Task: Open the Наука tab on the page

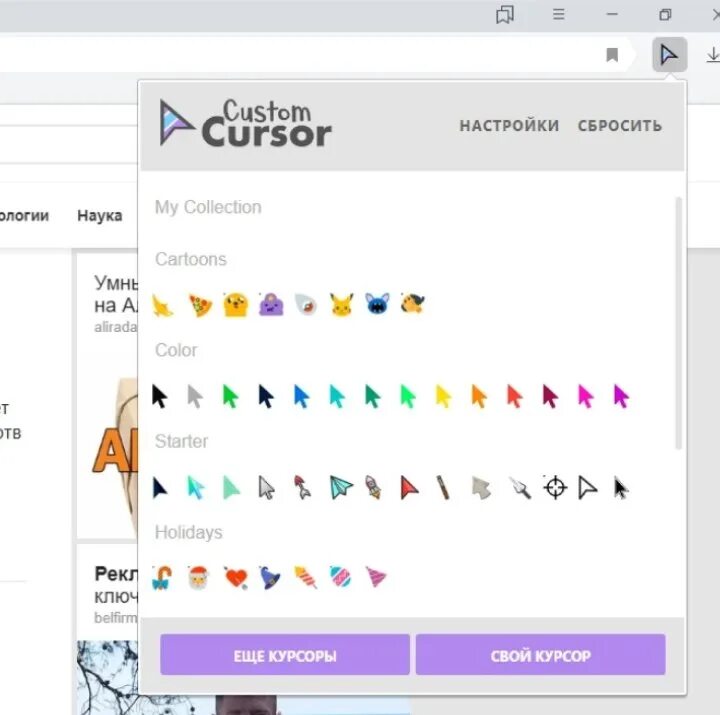Action: tap(100, 215)
